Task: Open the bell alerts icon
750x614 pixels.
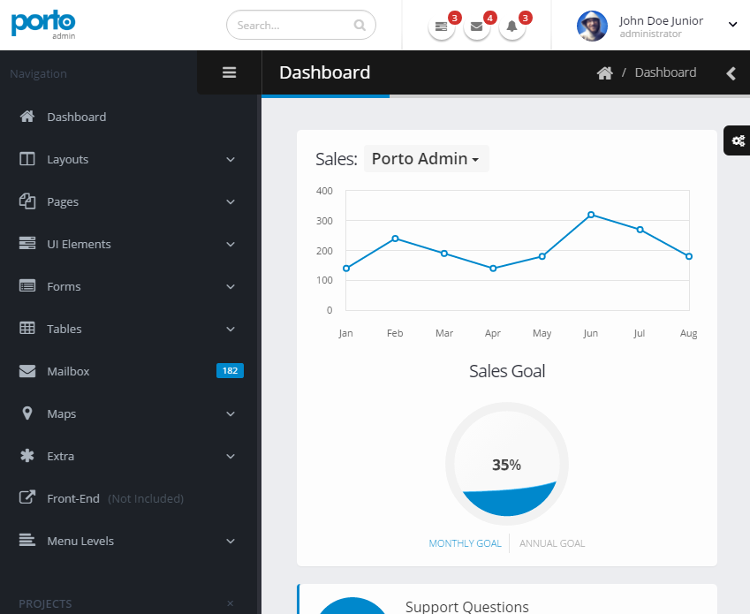Action: pos(512,26)
